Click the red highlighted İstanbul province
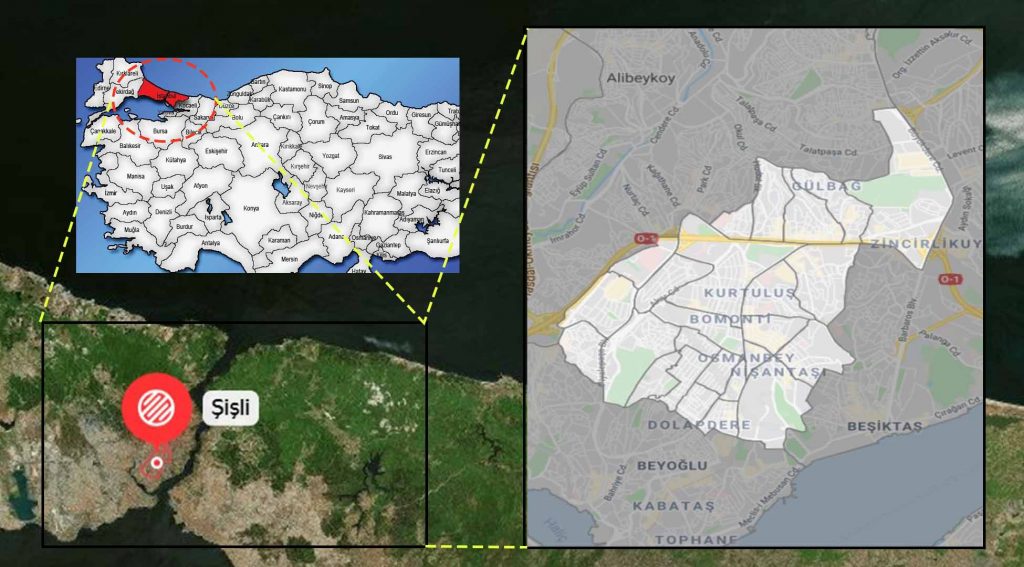This screenshot has height=567, width=1024. 161,95
